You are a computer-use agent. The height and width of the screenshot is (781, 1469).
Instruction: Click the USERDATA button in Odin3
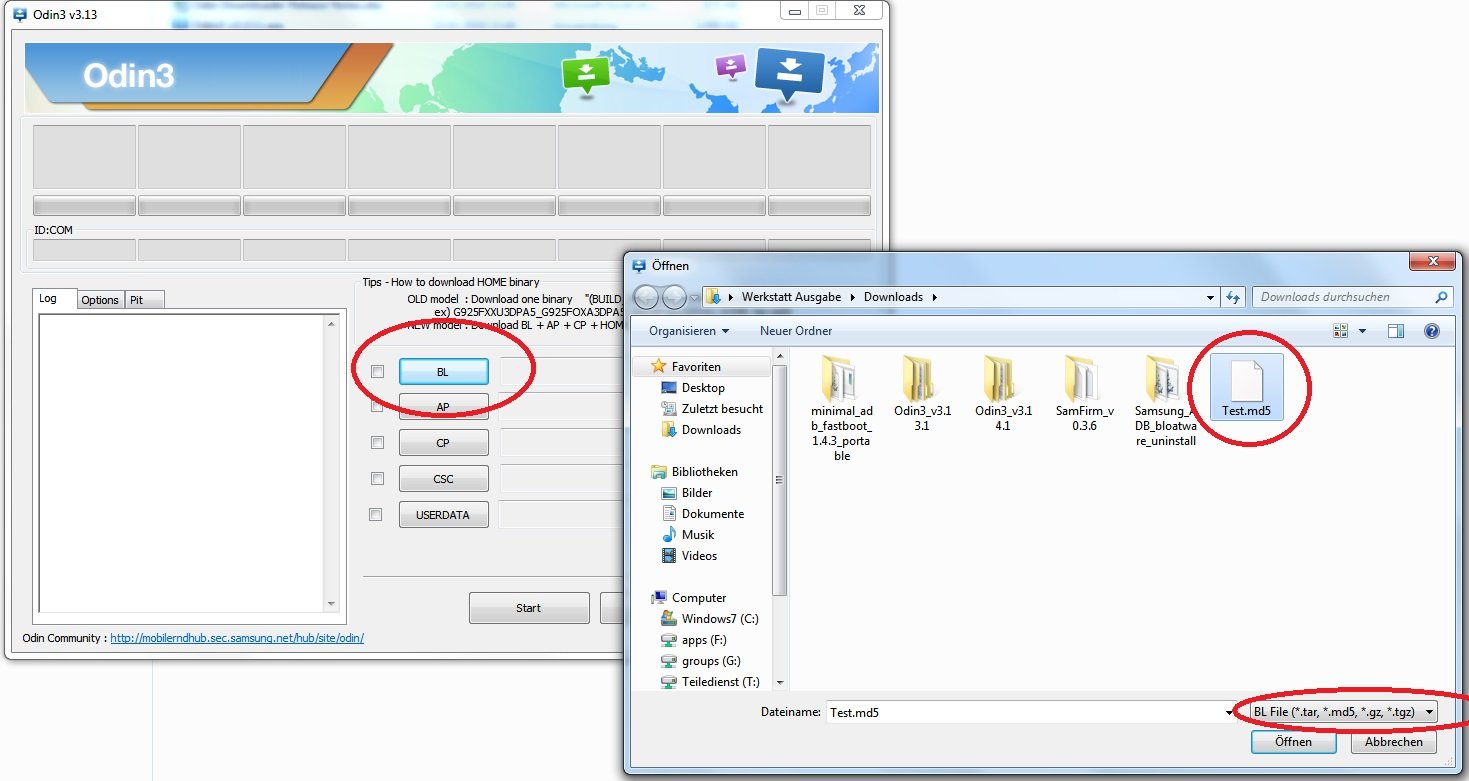pyautogui.click(x=443, y=515)
